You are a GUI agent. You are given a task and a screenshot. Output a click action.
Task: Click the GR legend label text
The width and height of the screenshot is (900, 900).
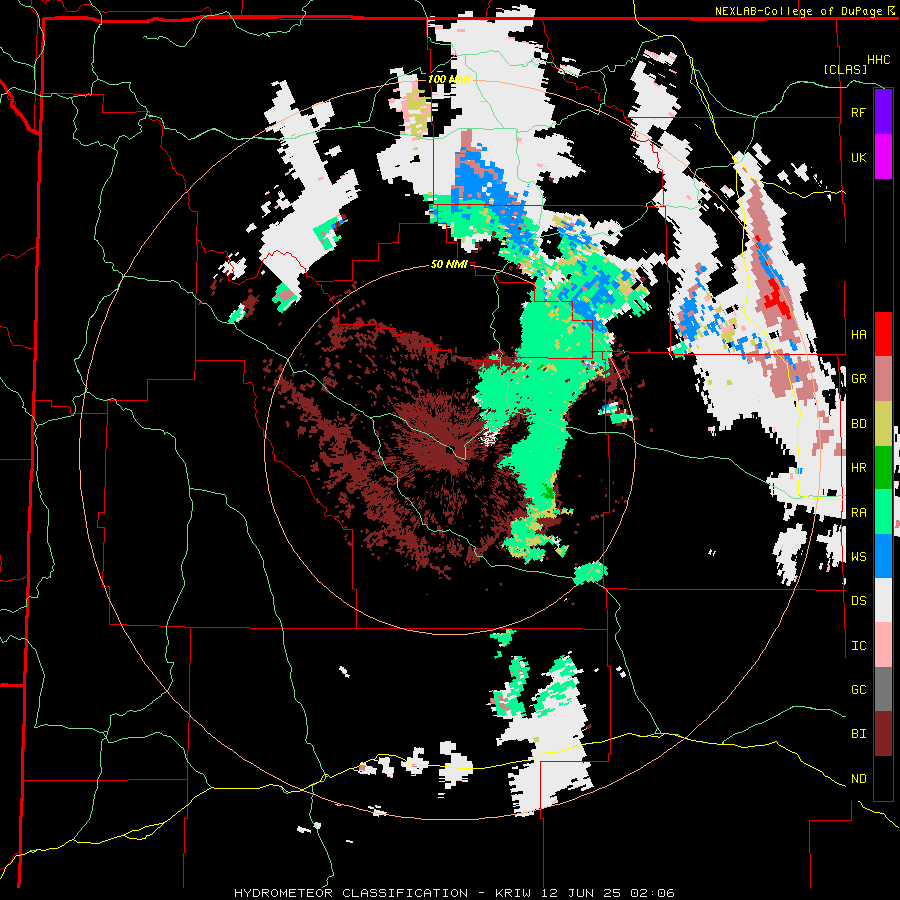[858, 379]
